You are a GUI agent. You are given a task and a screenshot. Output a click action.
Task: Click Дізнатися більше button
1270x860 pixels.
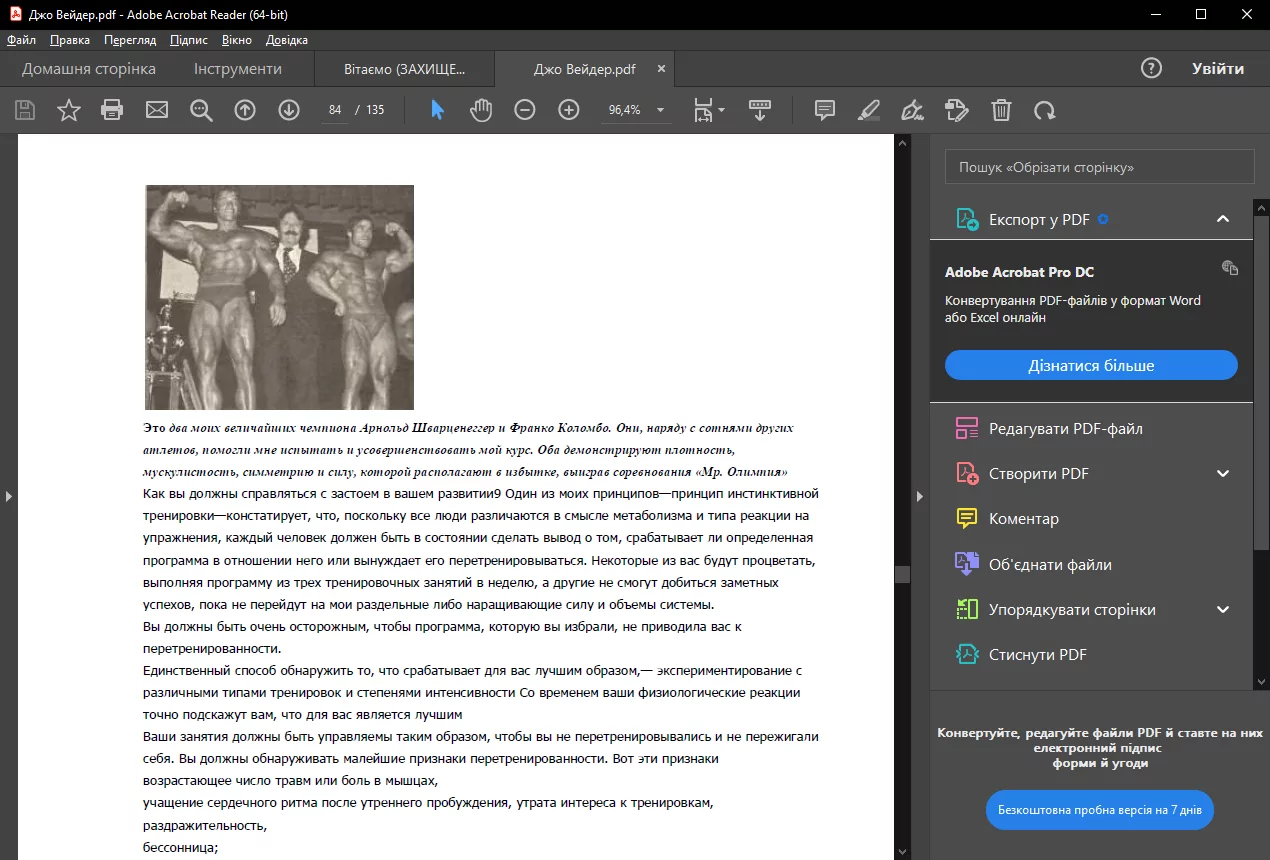(x=1091, y=365)
